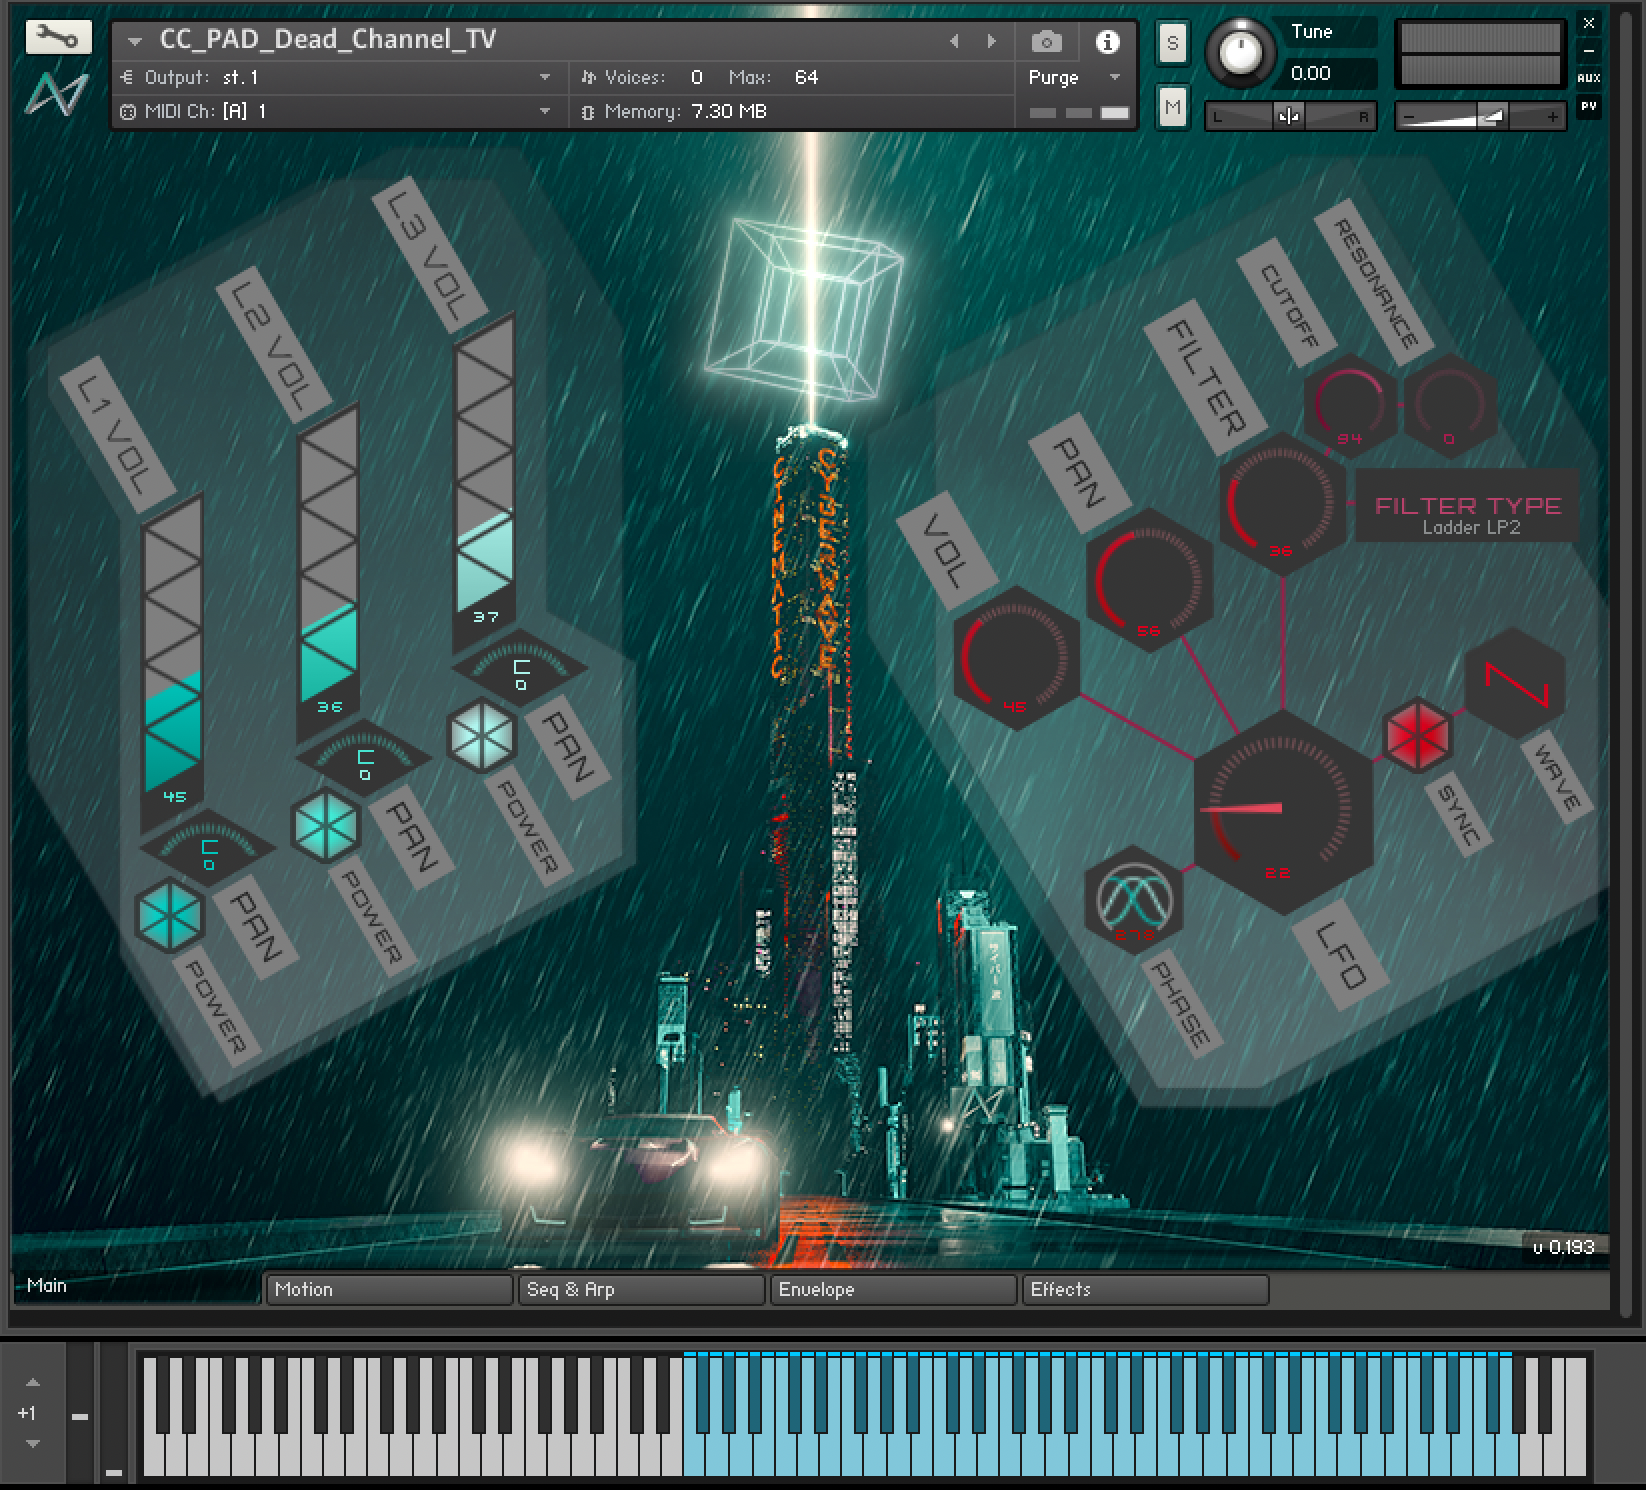Disable the red LFO sync hexagon
Screen dimensions: 1646x1490
pyautogui.click(x=1417, y=736)
